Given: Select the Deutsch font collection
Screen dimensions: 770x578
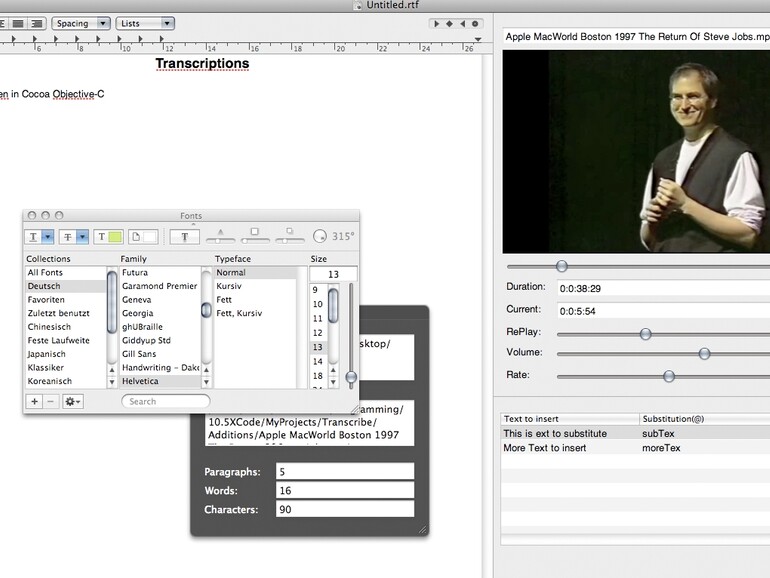Looking at the screenshot, I should point(44,286).
